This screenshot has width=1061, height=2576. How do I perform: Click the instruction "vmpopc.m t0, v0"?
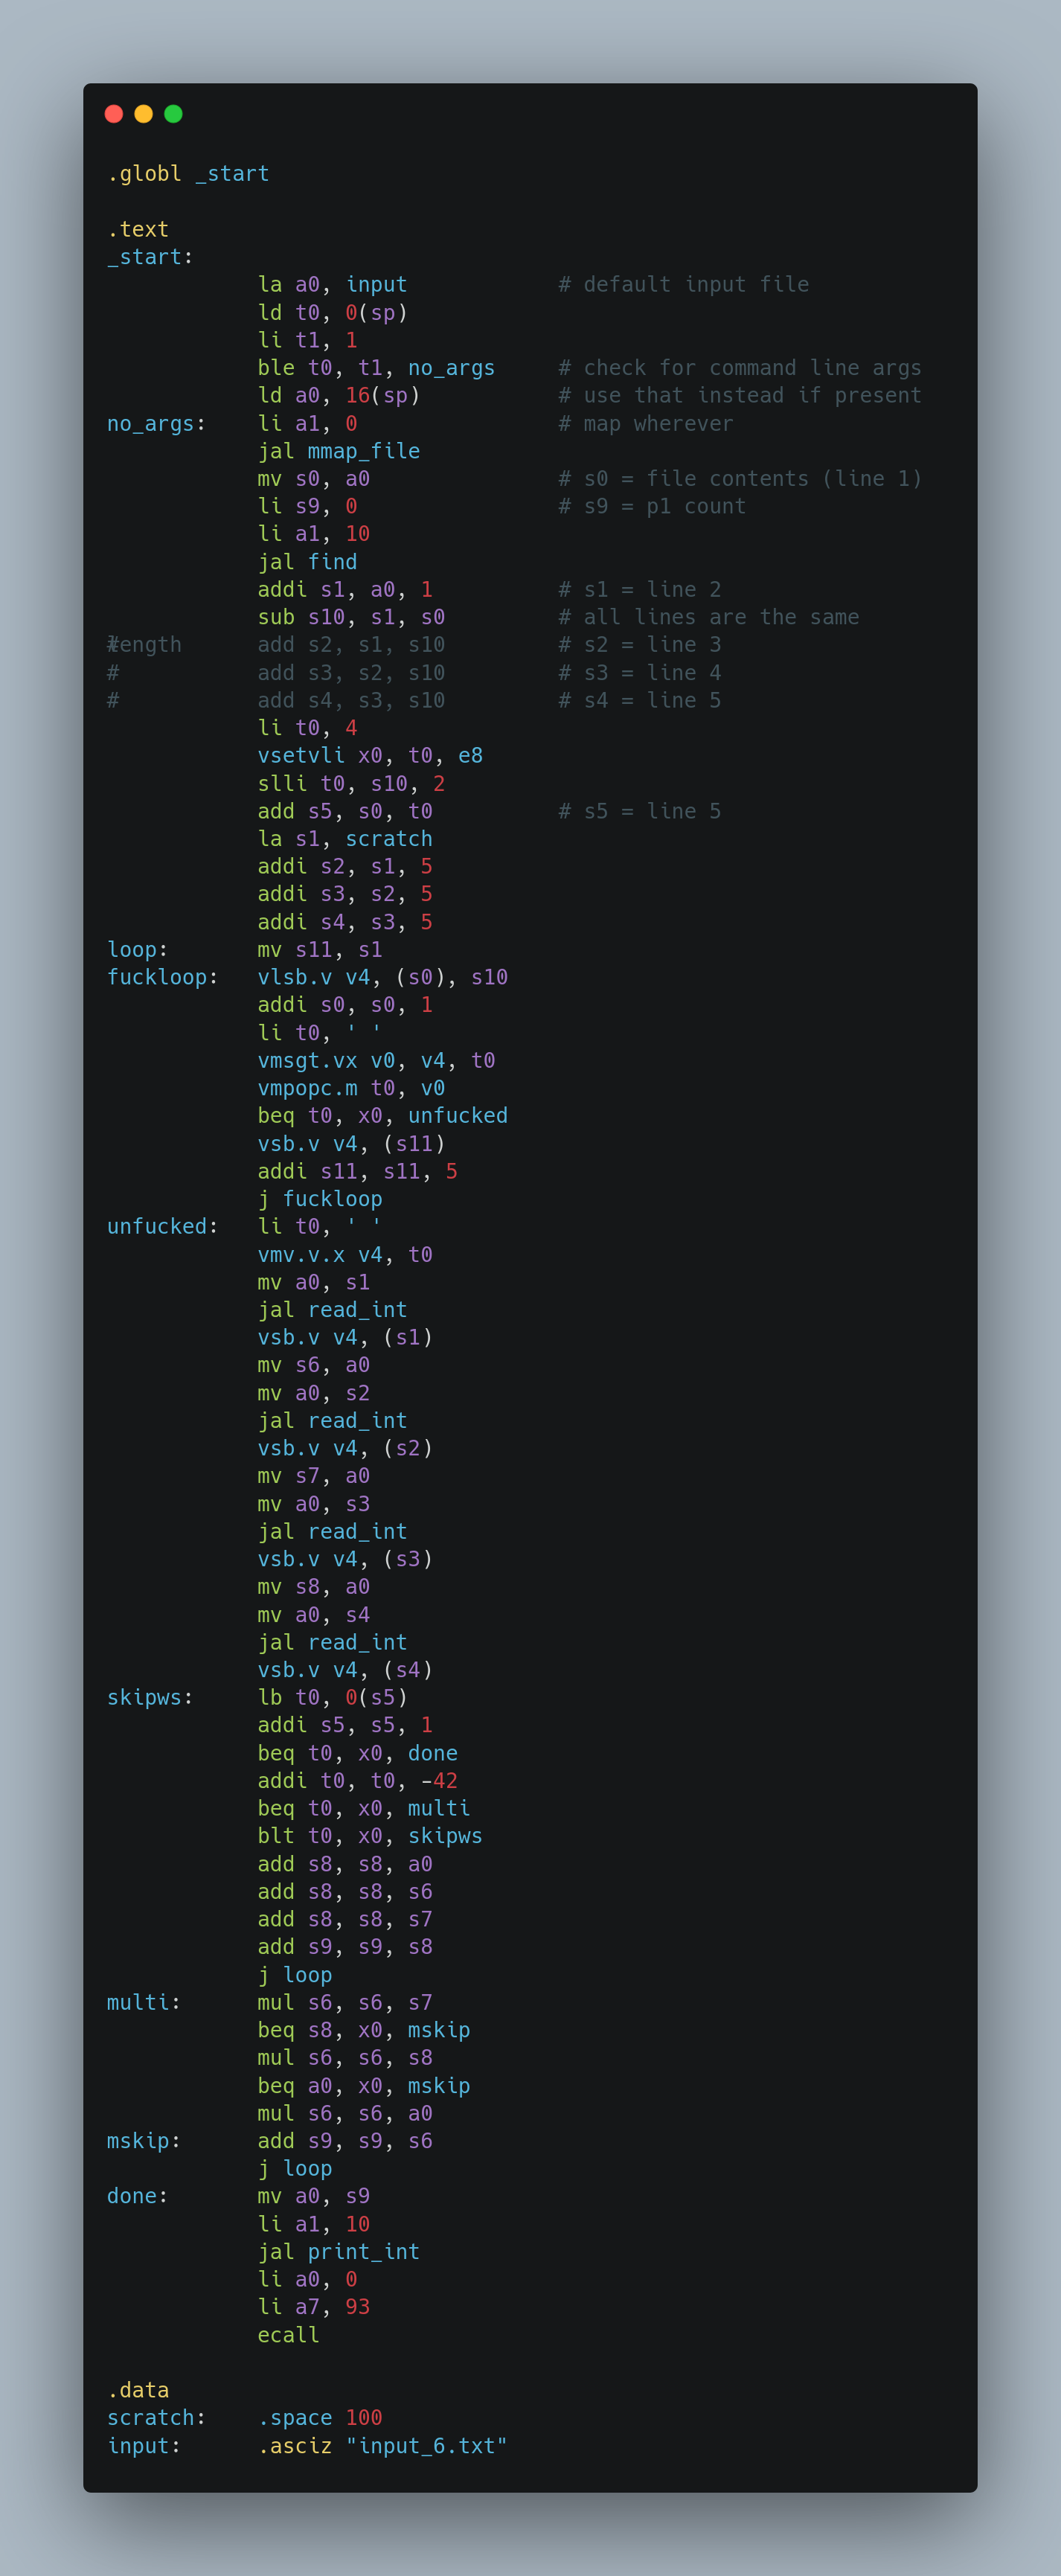351,1088
